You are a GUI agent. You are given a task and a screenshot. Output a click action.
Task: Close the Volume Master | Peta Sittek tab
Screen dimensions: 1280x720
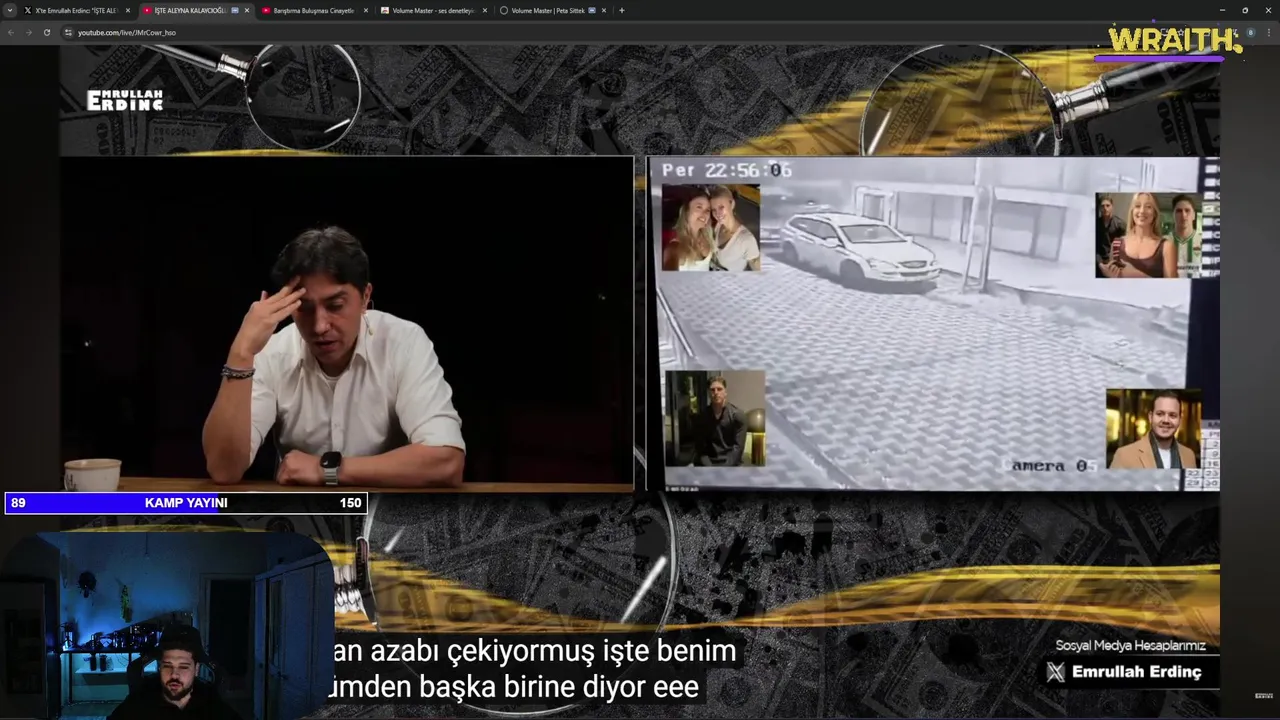pos(603,10)
